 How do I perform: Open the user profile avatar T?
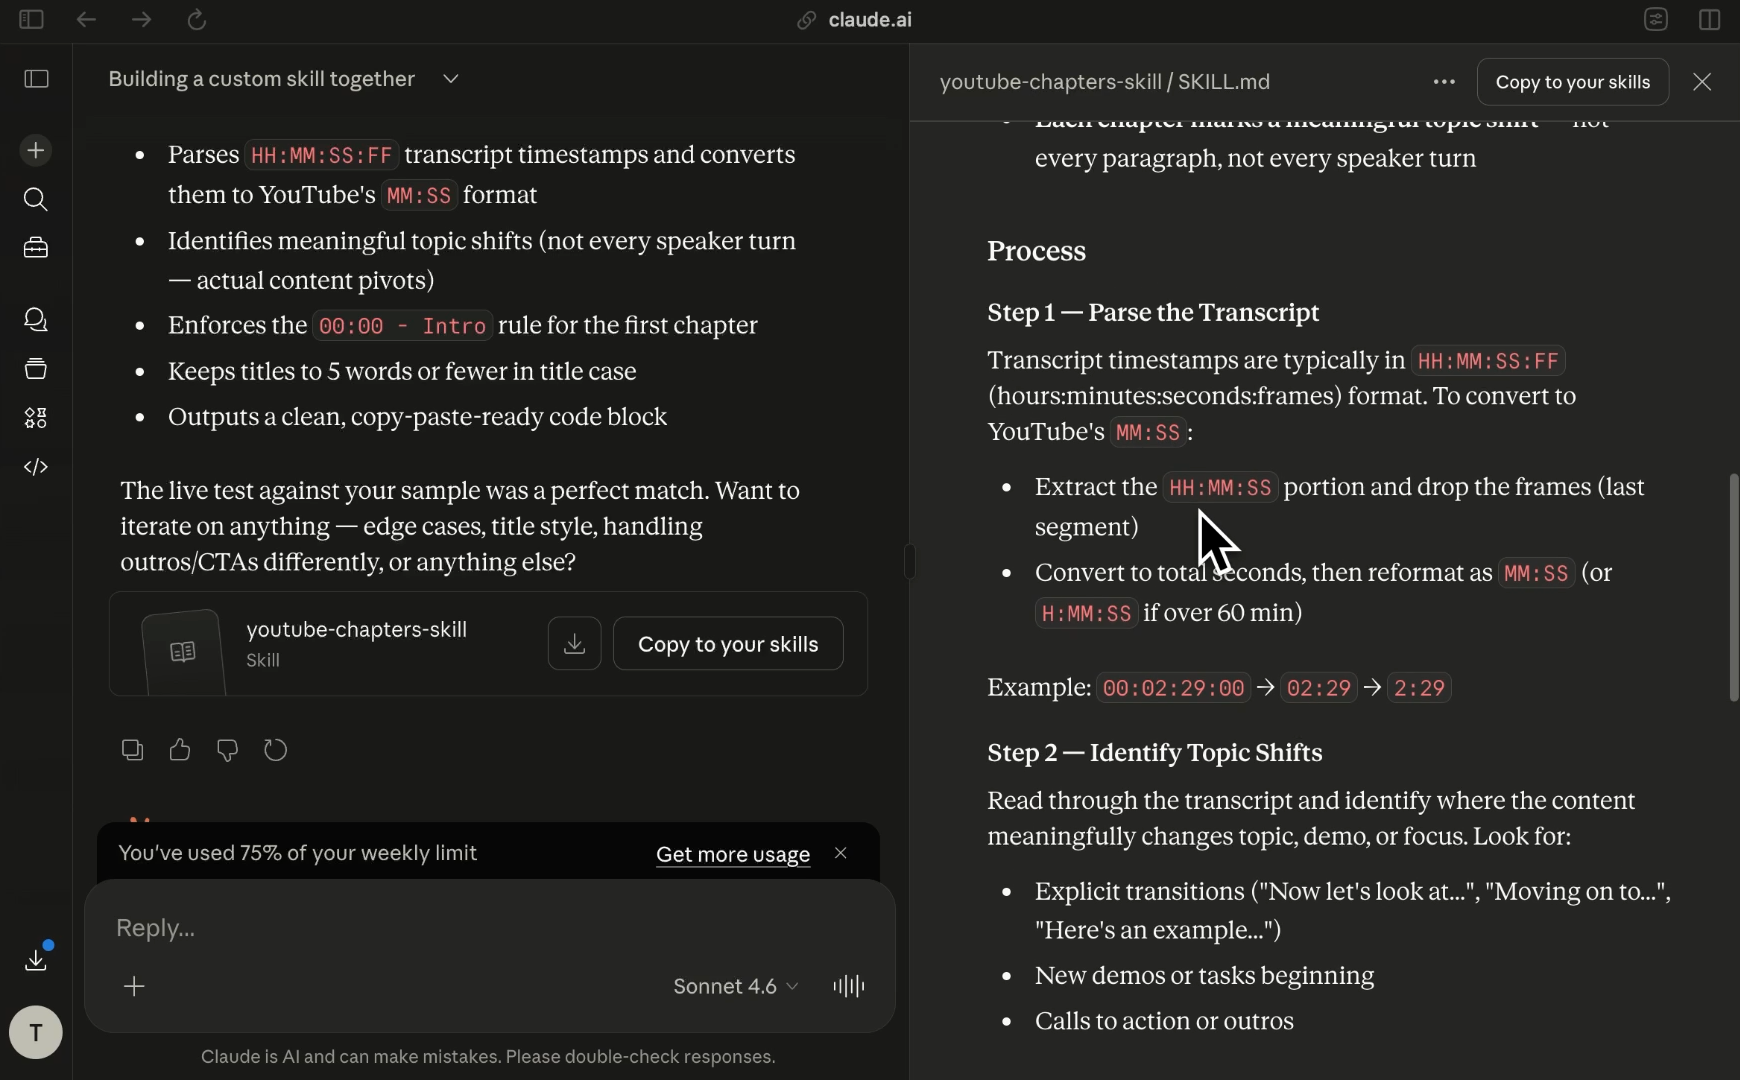click(36, 1032)
